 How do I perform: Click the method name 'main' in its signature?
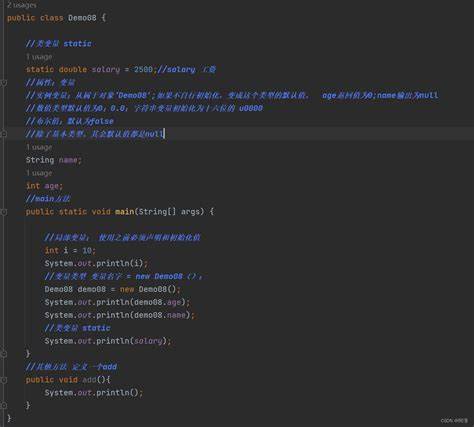tap(125, 212)
